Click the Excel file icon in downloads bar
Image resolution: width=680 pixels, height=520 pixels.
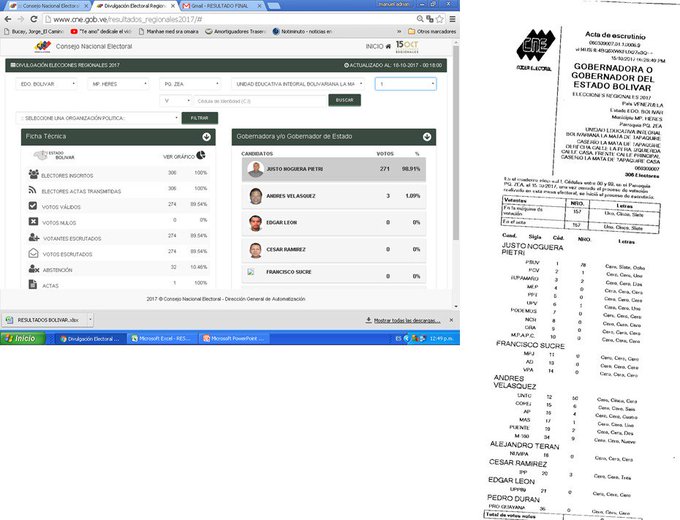9,320
